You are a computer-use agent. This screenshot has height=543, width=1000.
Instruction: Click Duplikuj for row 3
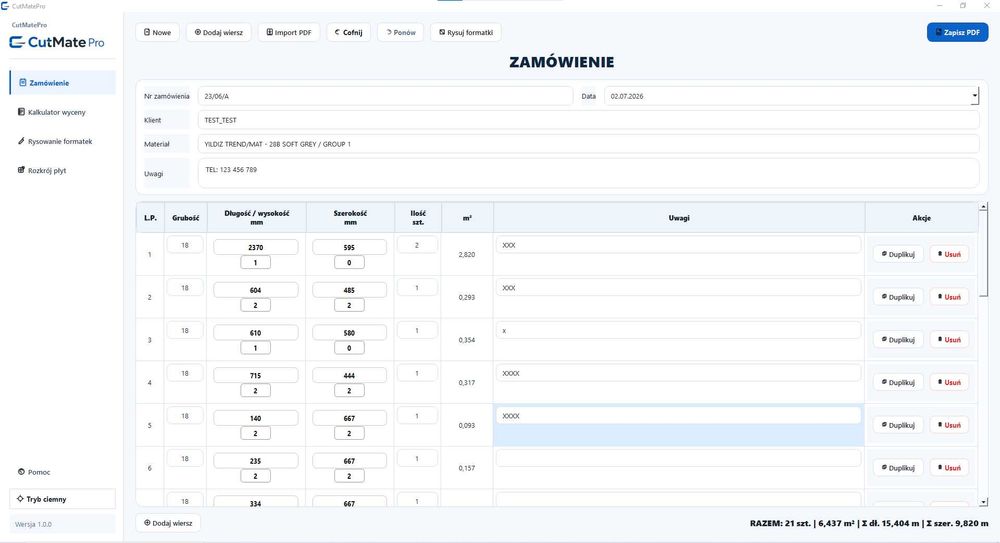pyautogui.click(x=898, y=339)
